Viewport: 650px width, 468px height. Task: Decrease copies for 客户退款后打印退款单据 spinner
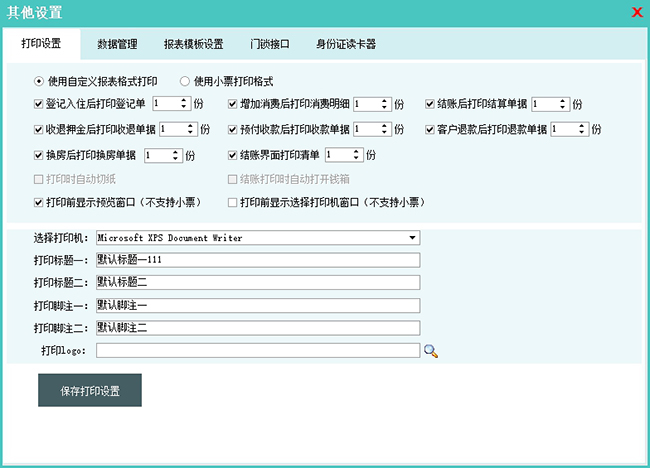coord(582,132)
